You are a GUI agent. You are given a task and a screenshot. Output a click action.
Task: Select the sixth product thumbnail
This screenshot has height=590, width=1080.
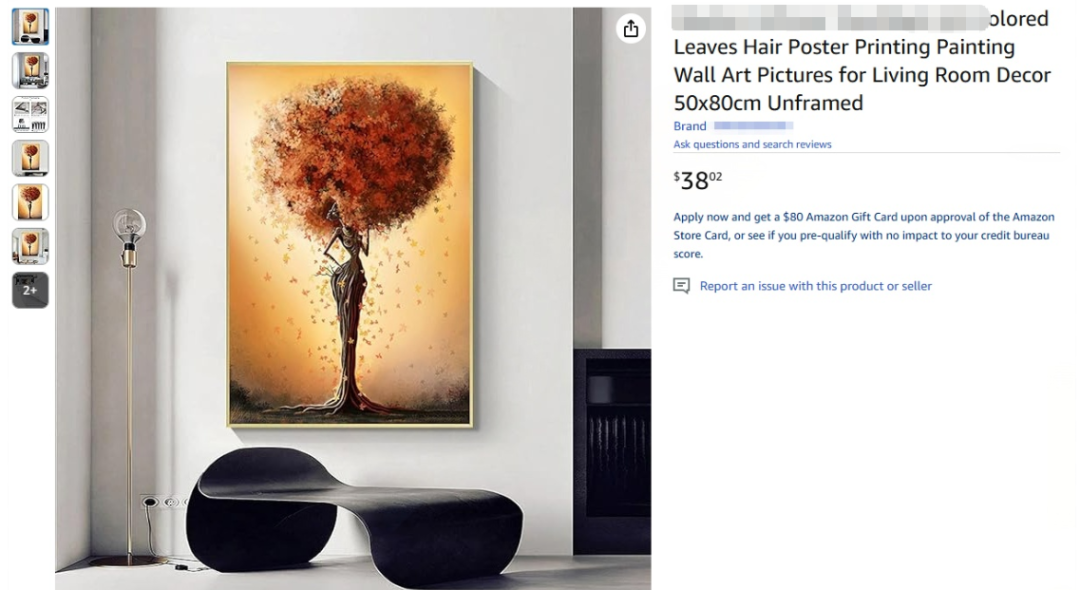30,246
